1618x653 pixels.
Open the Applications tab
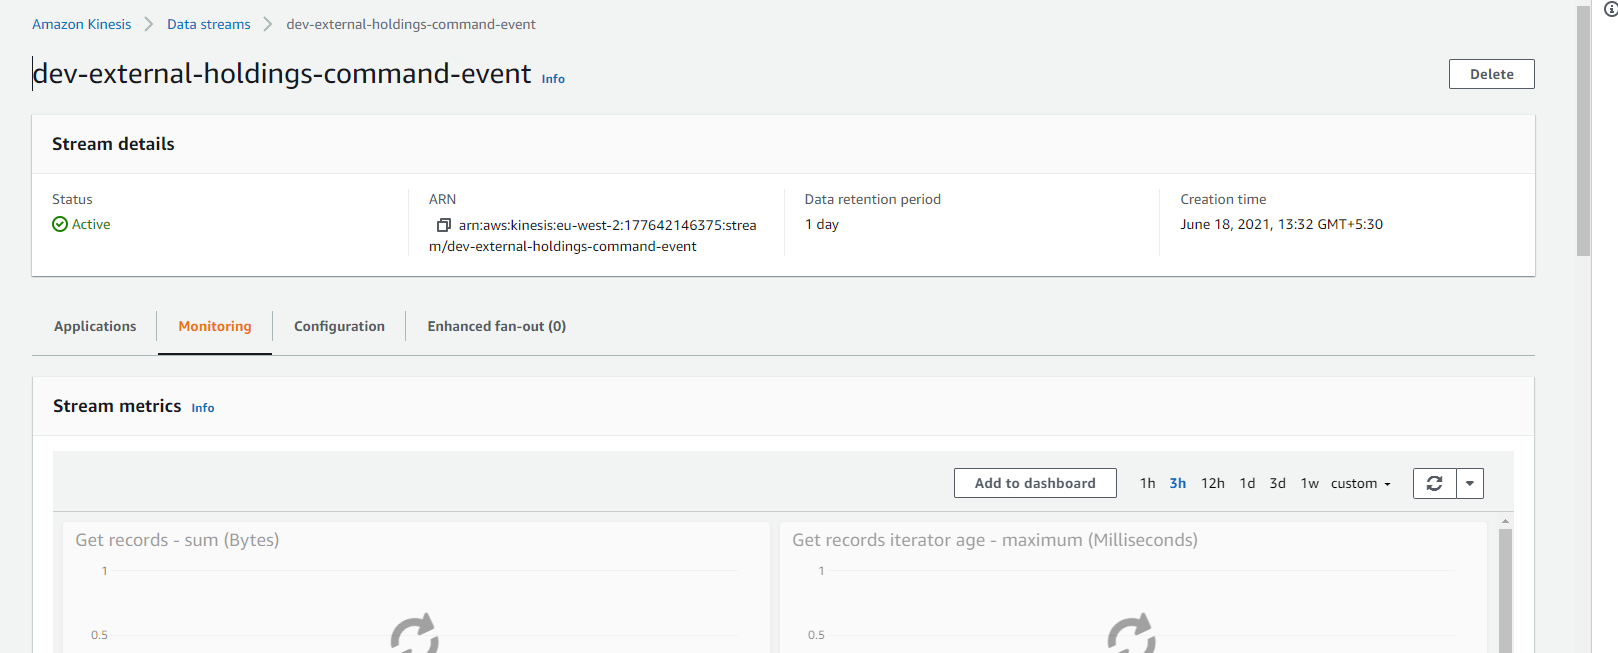[x=95, y=326]
